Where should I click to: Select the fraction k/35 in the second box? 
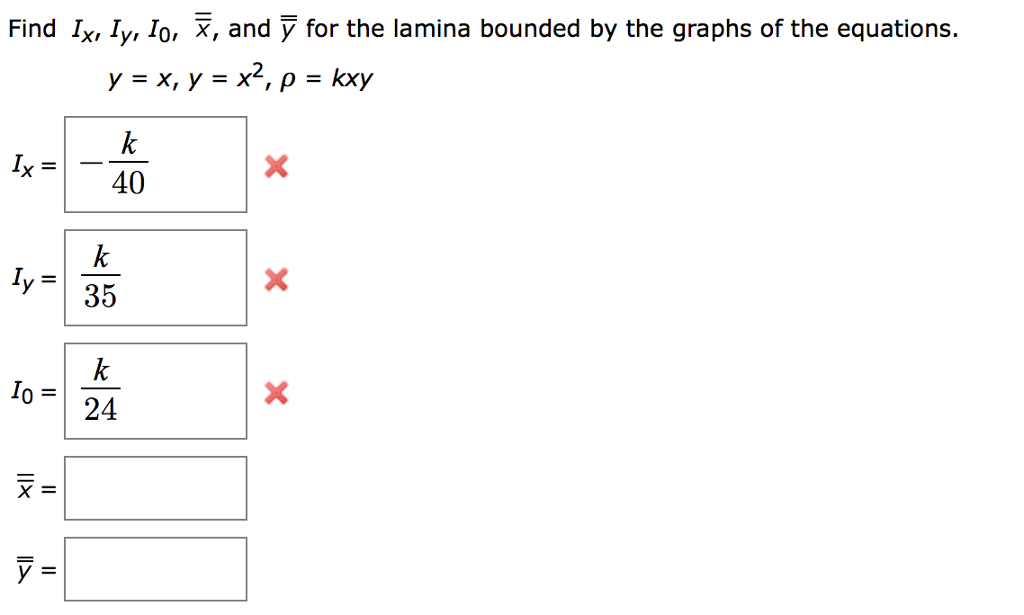pos(100,277)
